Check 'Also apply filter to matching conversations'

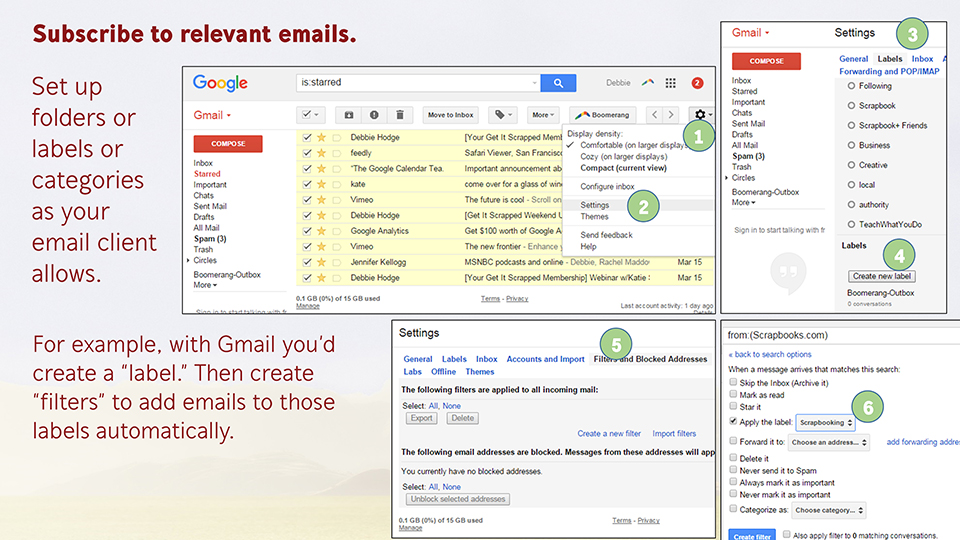[787, 534]
